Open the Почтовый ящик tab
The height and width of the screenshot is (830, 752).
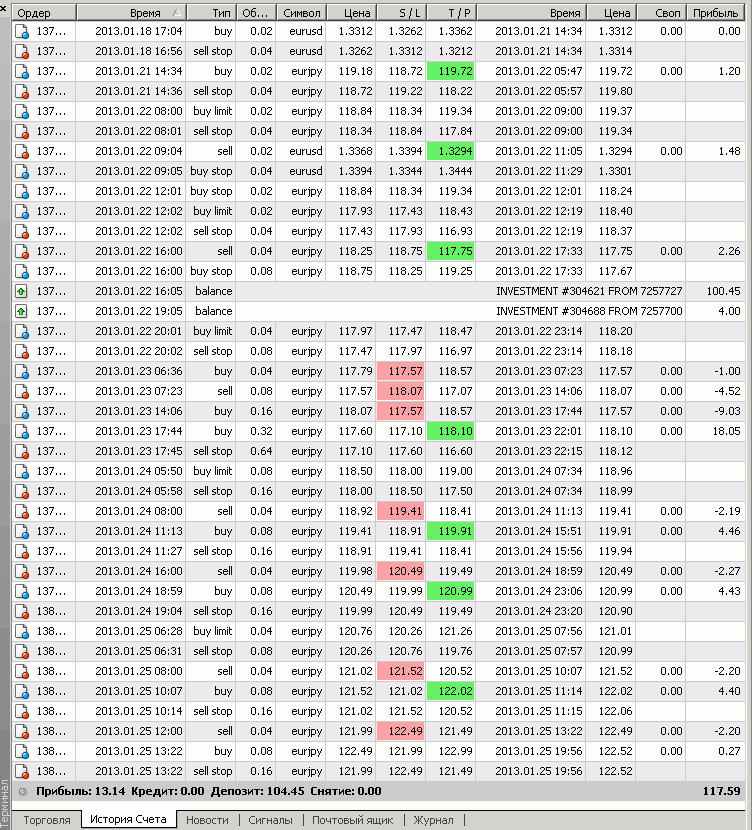tap(352, 820)
